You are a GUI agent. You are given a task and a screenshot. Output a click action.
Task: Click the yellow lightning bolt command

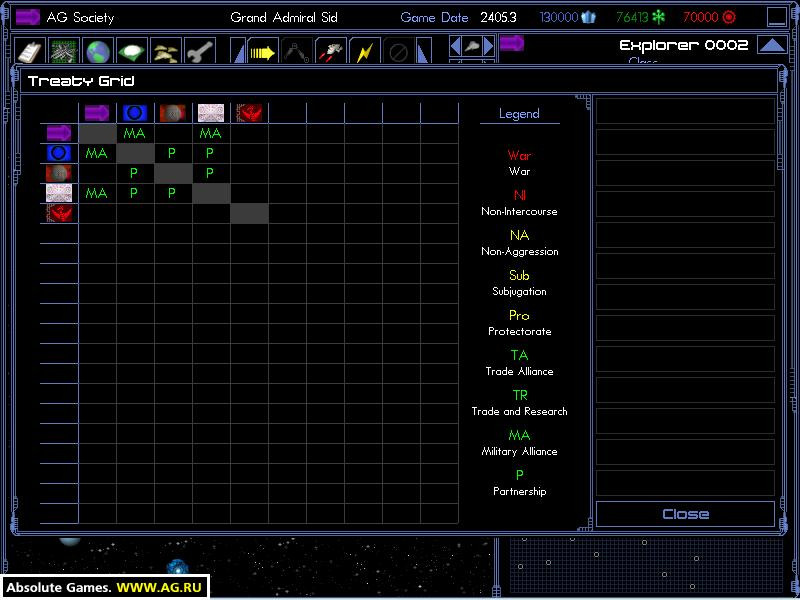(x=365, y=52)
